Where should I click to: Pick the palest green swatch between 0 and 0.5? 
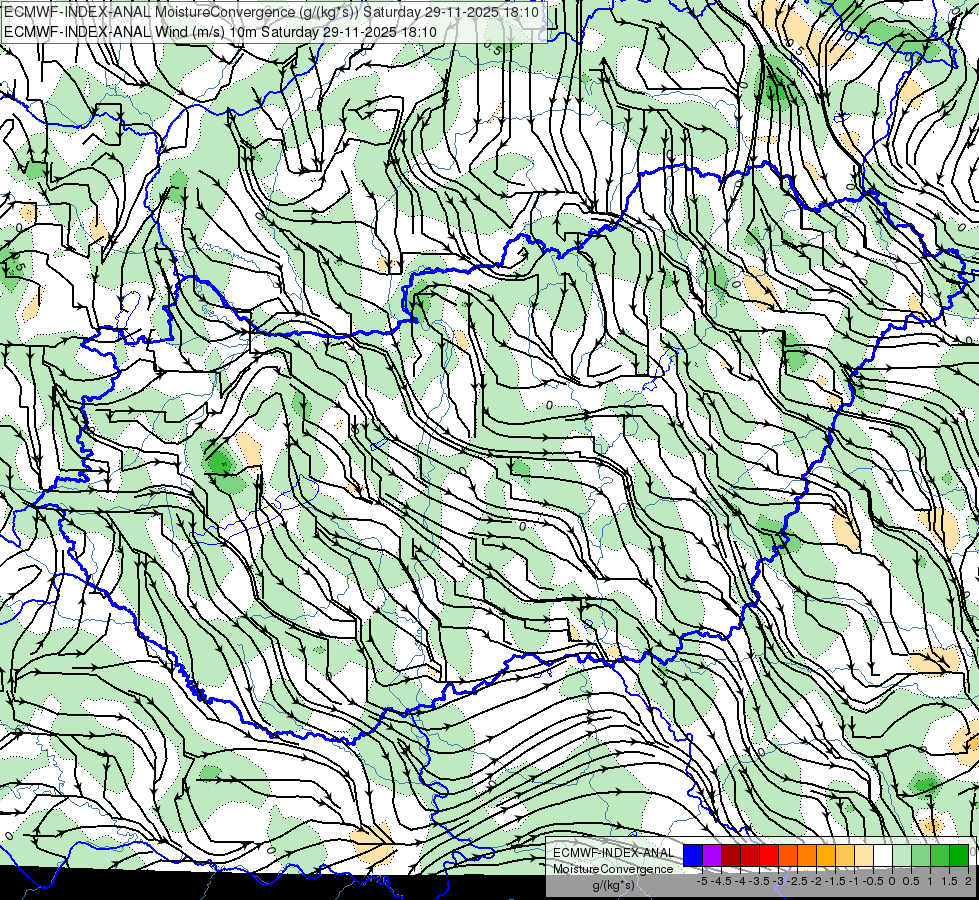click(902, 855)
